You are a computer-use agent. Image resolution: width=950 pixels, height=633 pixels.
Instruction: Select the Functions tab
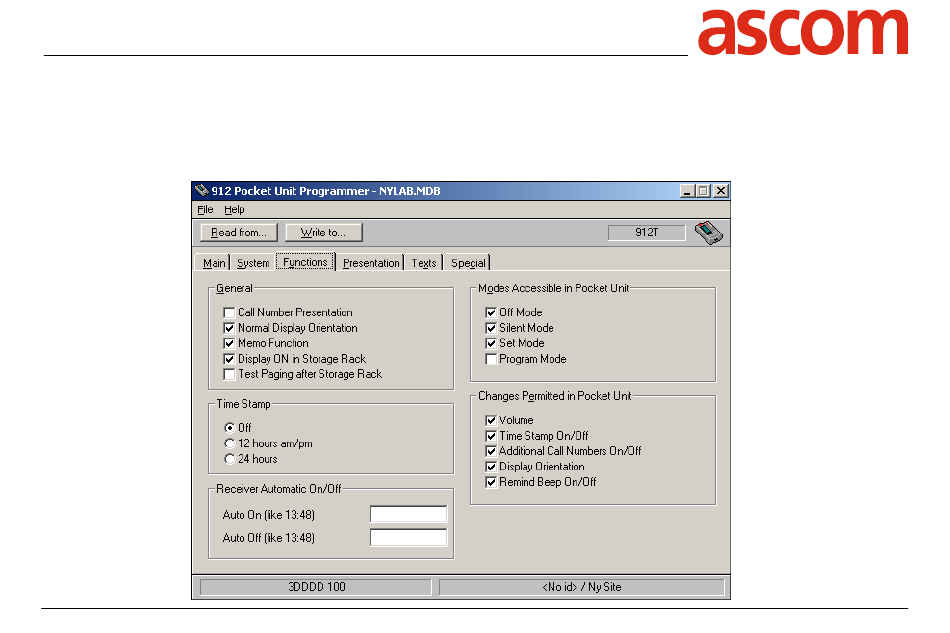(305, 262)
